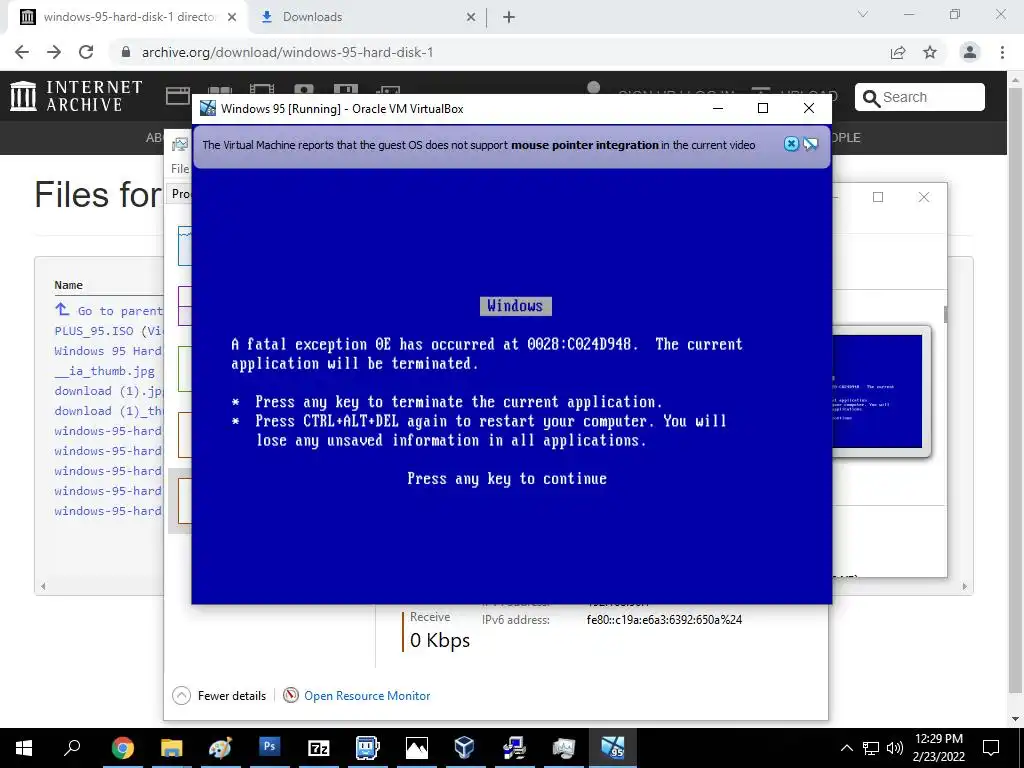
Task: Bookmark this page with the star icon
Action: (930, 52)
